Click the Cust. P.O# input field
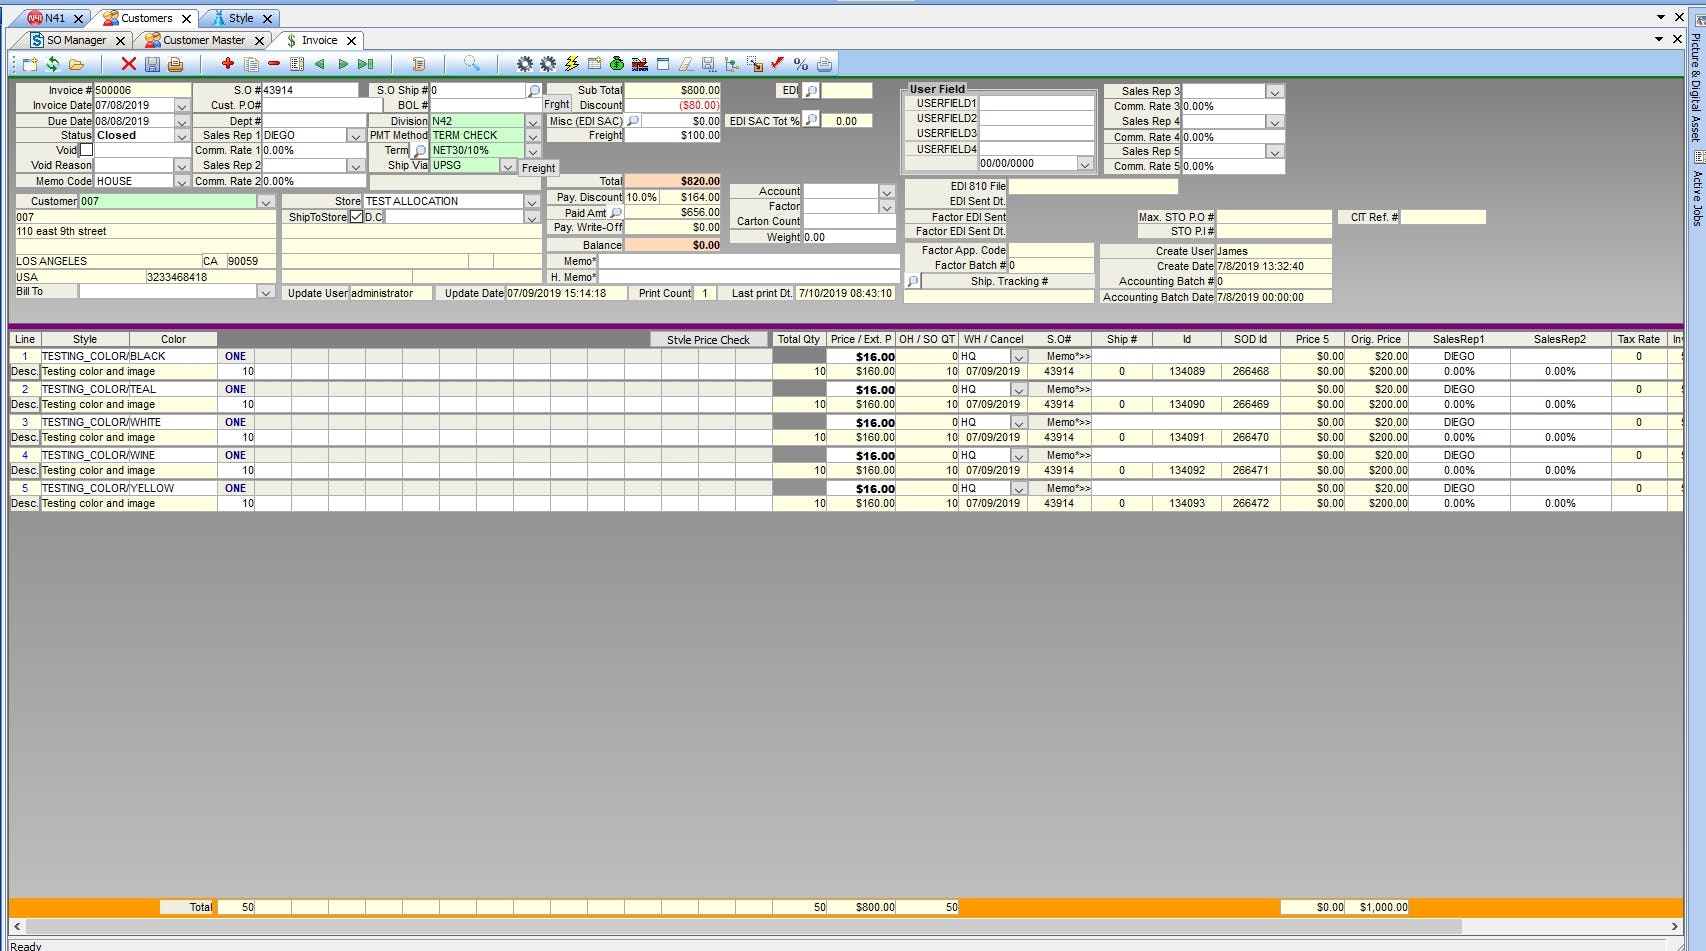 [x=322, y=105]
